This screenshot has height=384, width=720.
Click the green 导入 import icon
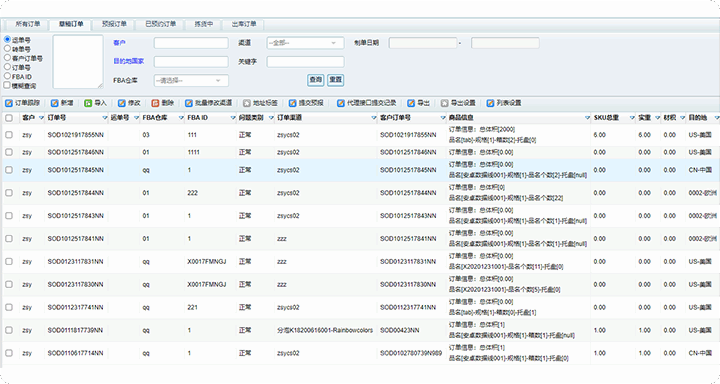click(x=88, y=103)
